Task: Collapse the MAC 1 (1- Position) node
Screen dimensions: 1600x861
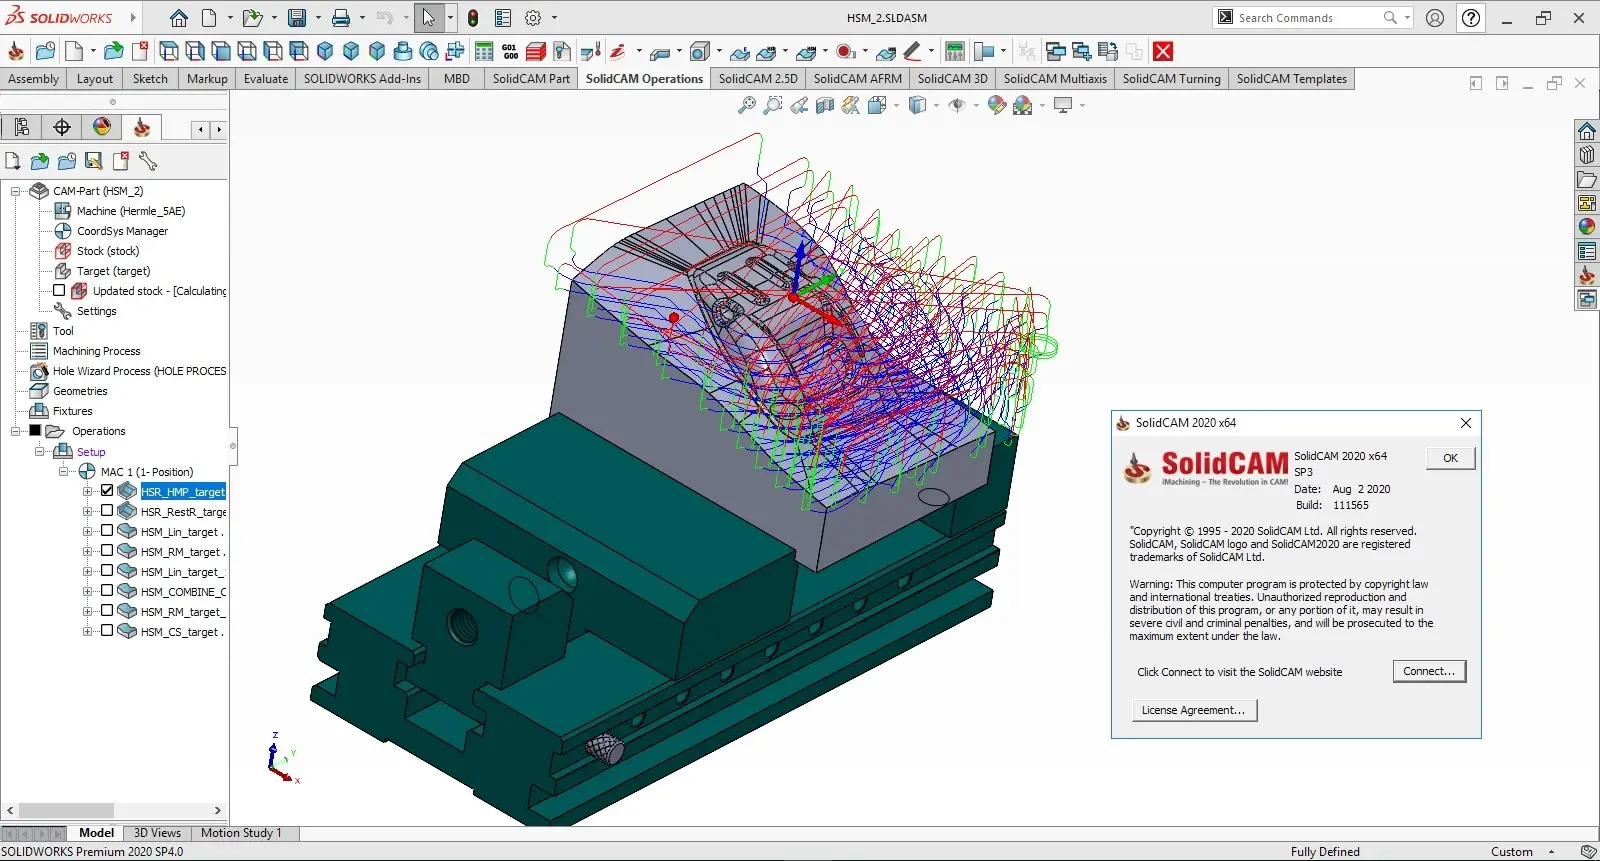Action: click(x=63, y=471)
